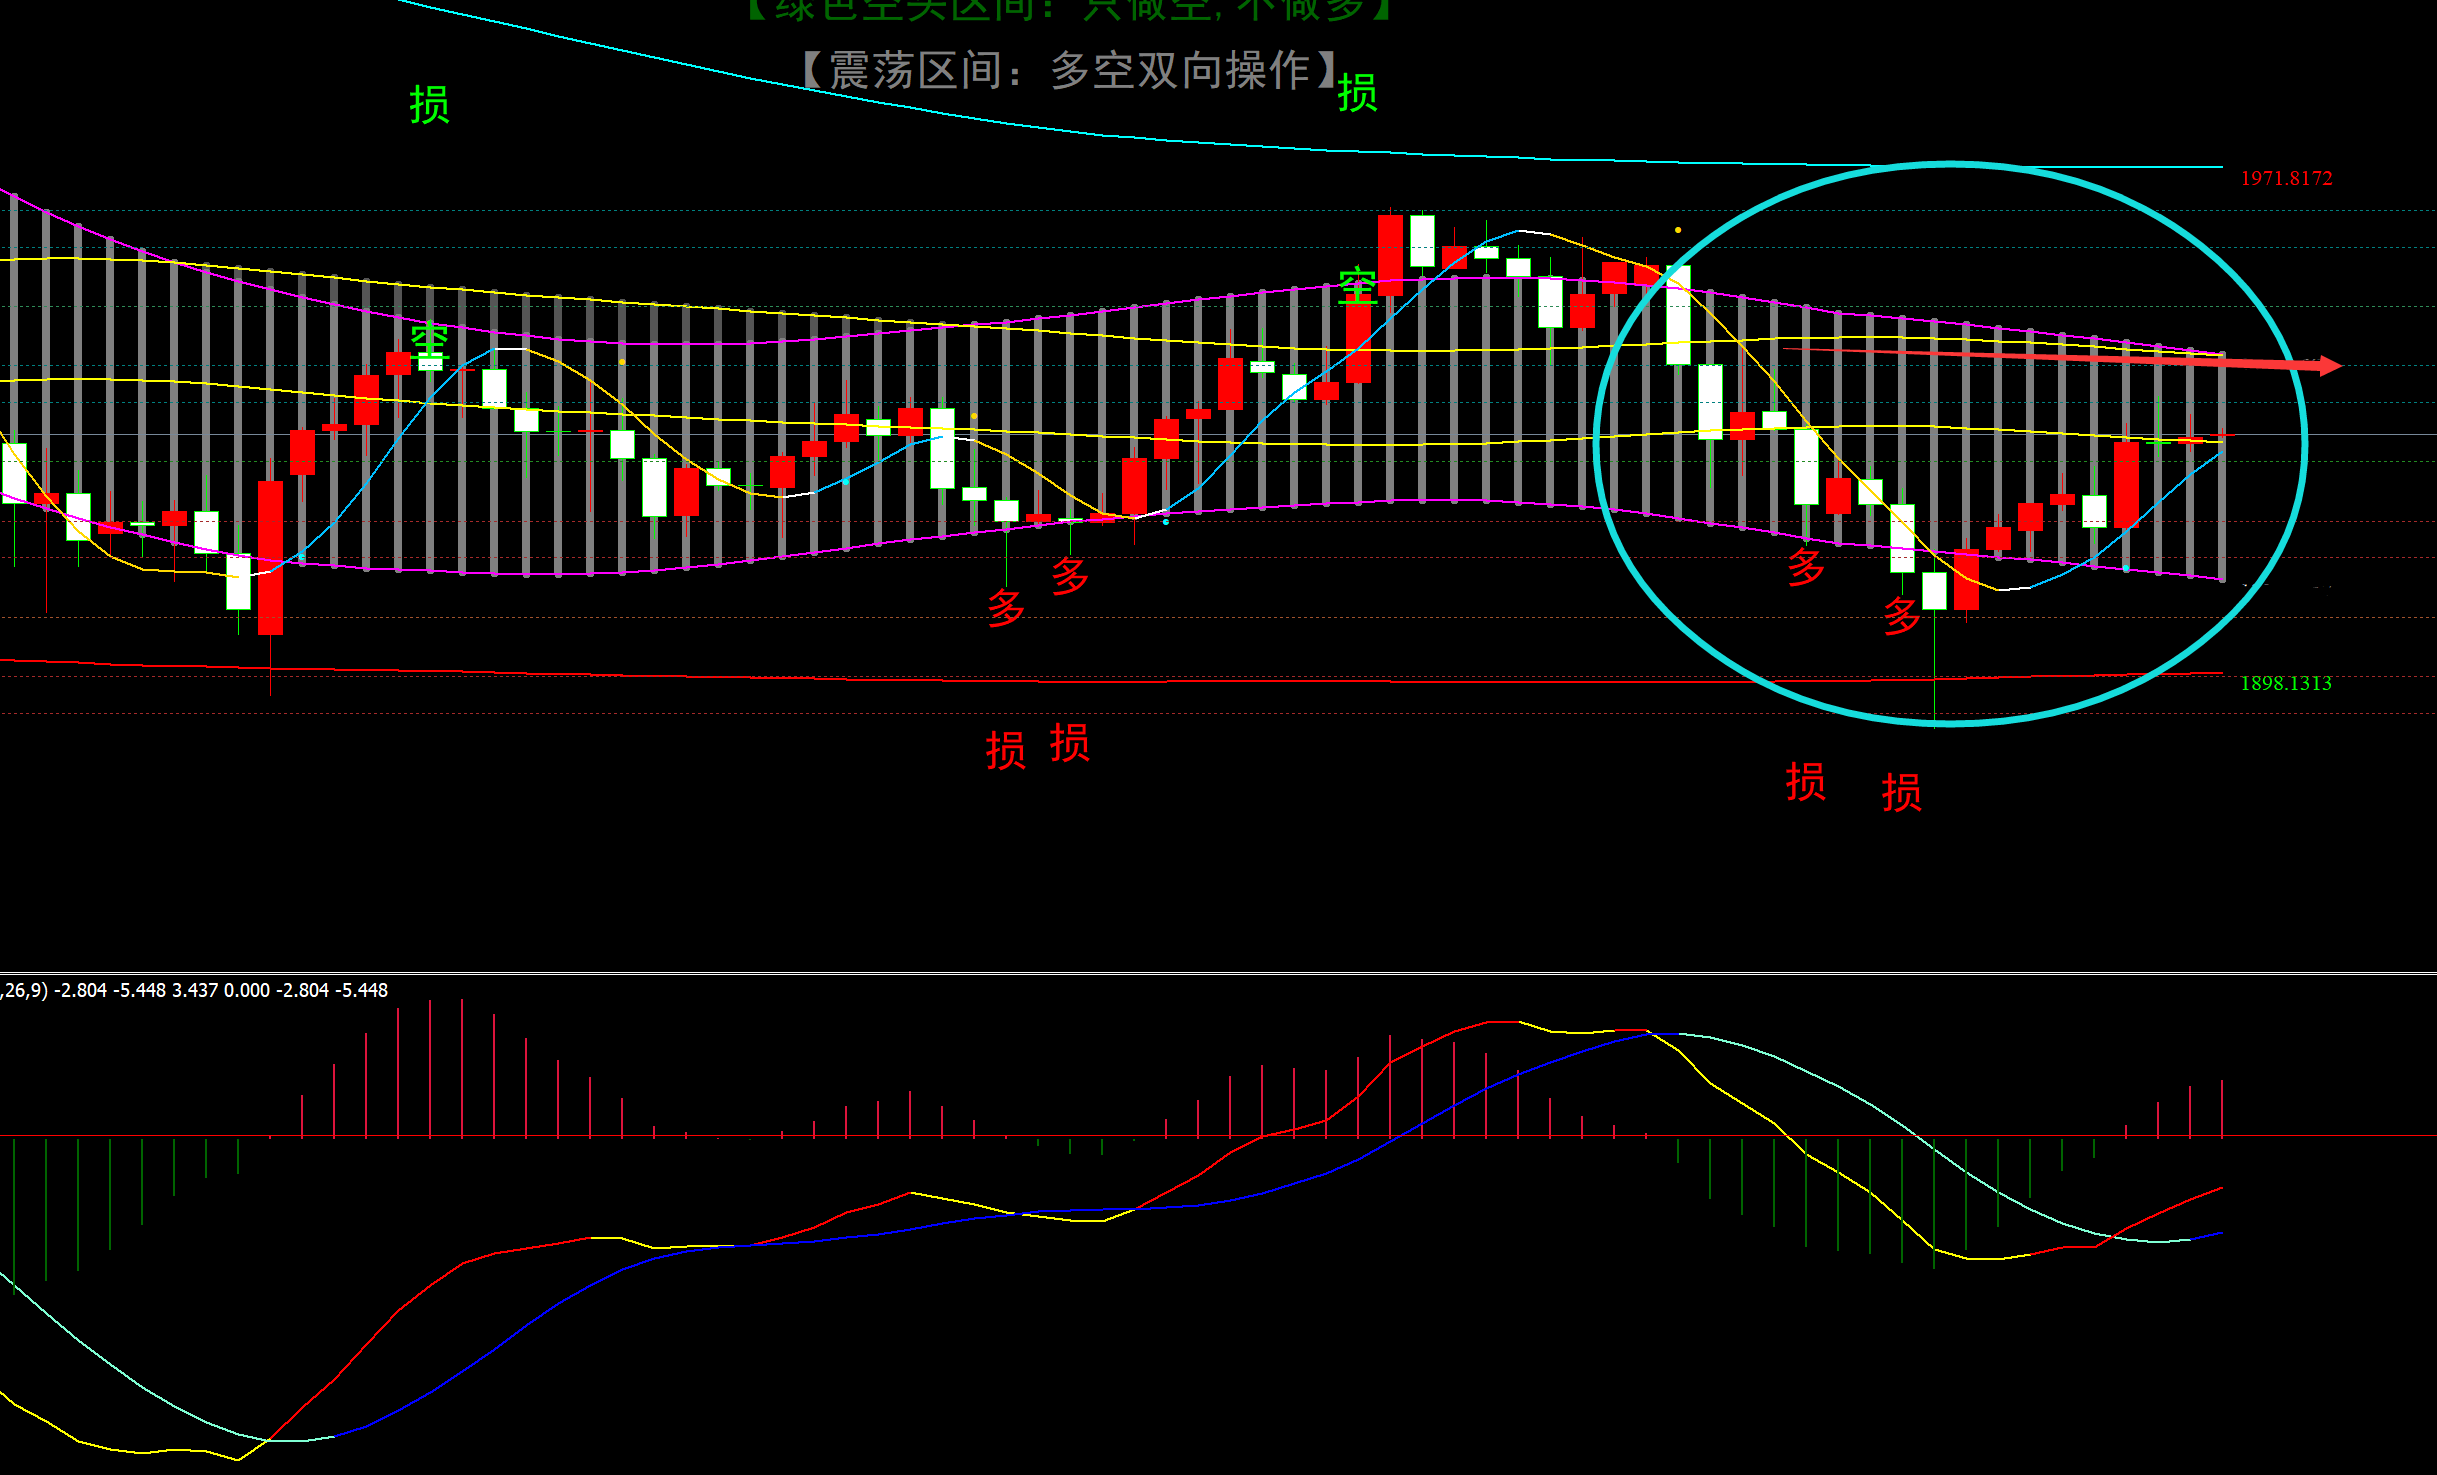Click the rightmost red 损 stop-loss label
Screen dimensions: 2437x1475
tap(1901, 792)
